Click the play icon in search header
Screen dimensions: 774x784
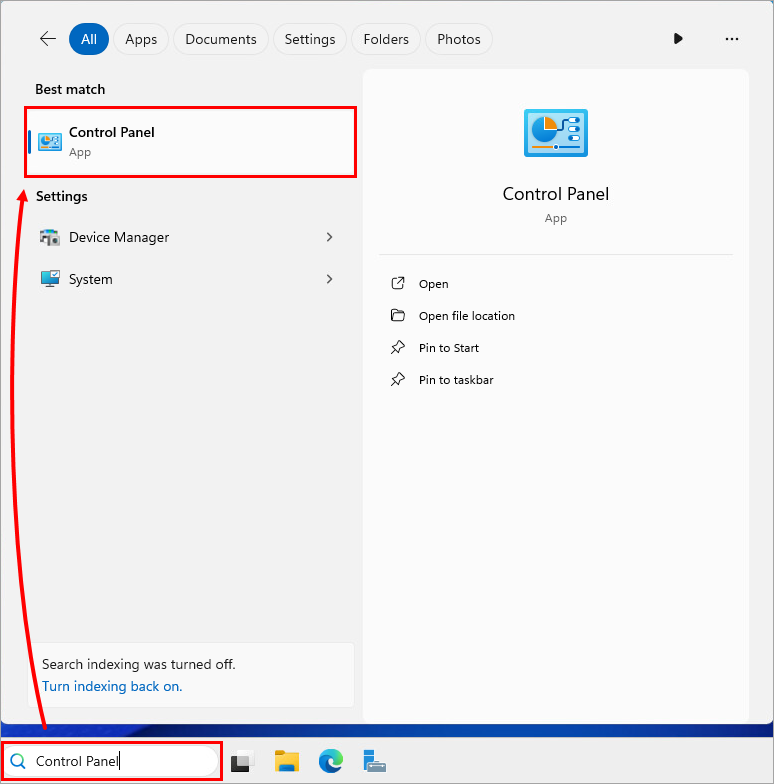(x=678, y=39)
